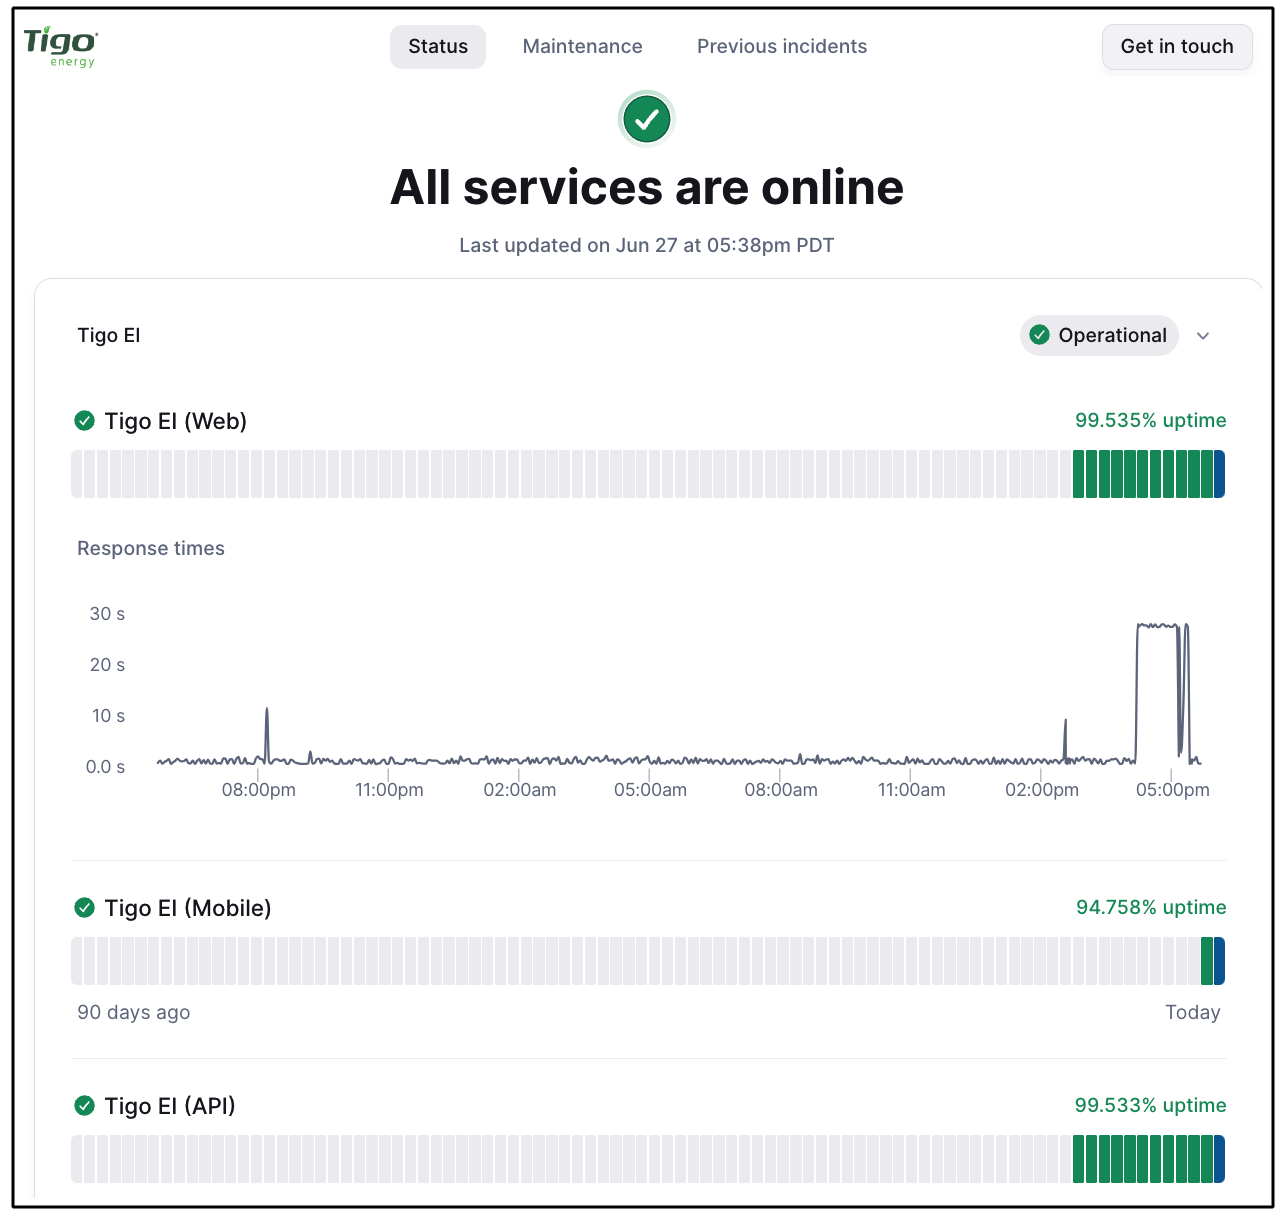The height and width of the screenshot is (1220, 1283).
Task: Click the blue today bar in Mobile uptime
Action: pyautogui.click(x=1219, y=961)
